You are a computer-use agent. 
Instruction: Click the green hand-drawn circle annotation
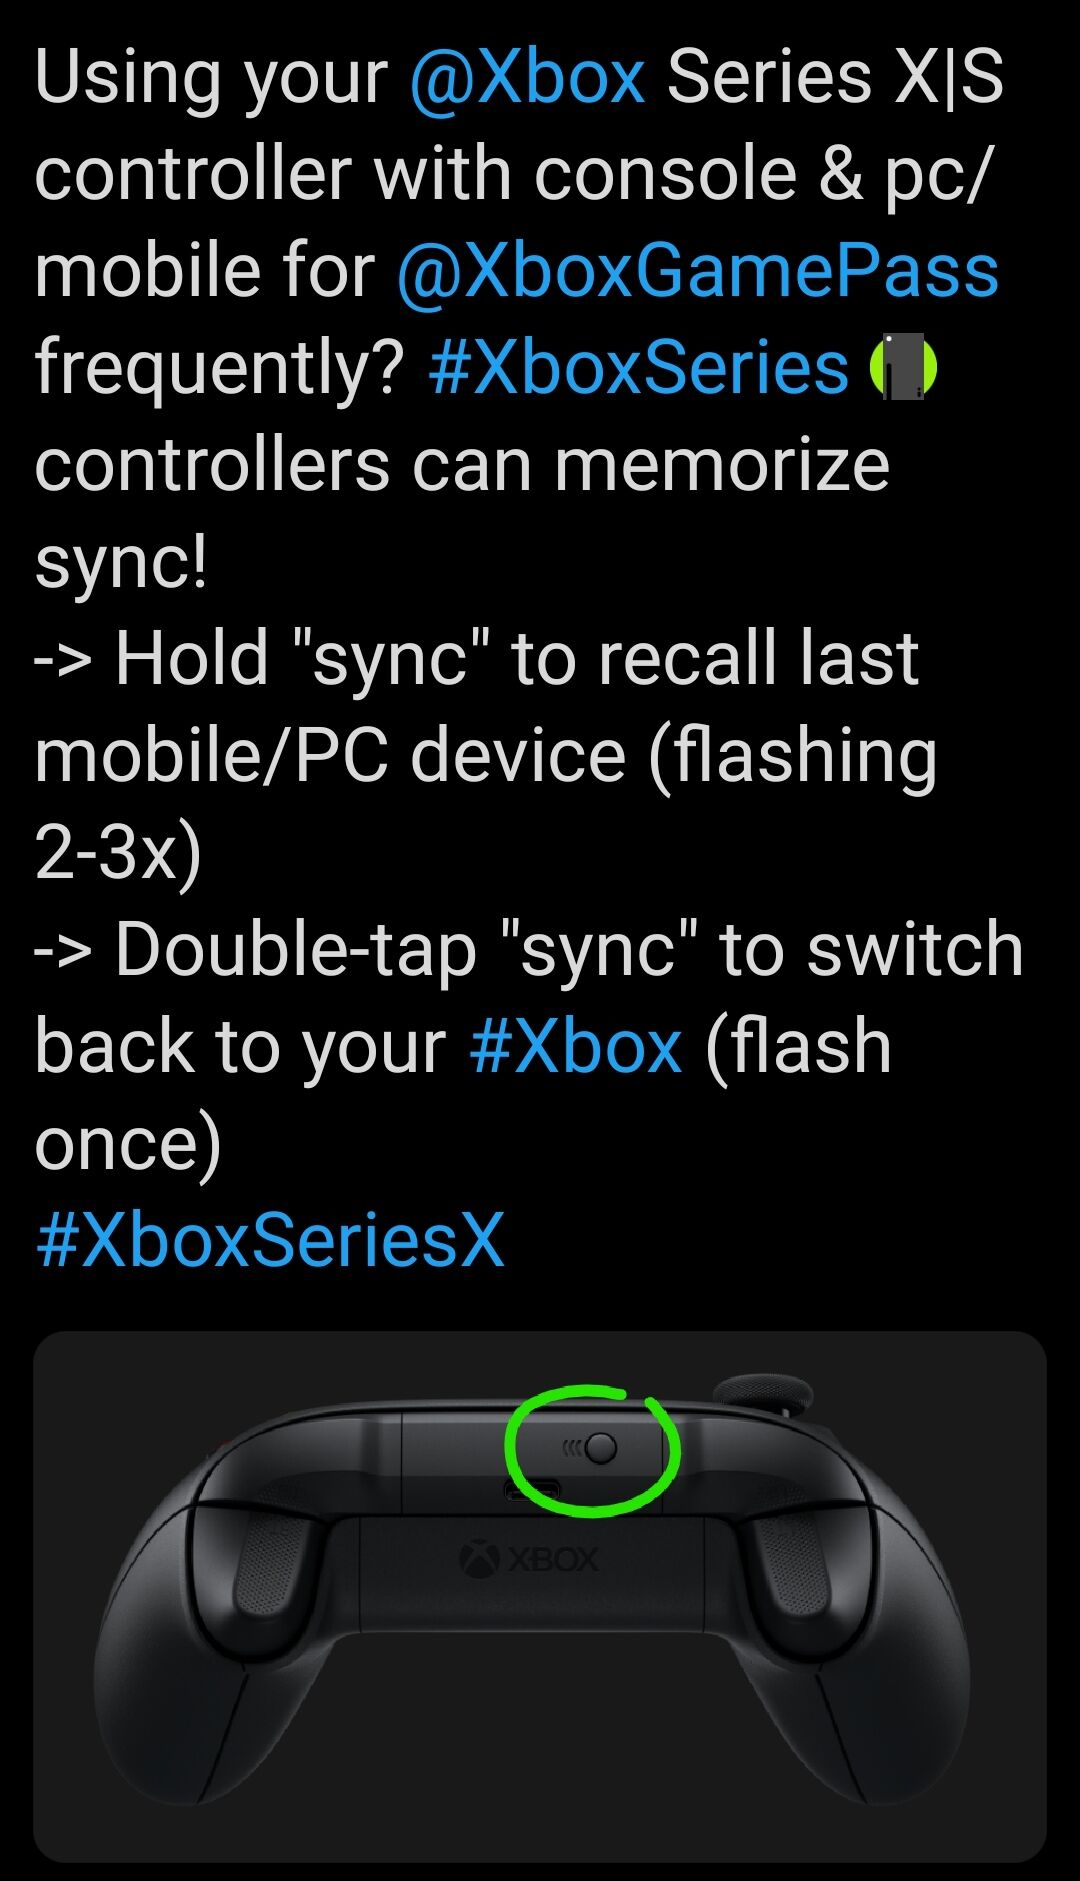pyautogui.click(x=592, y=1450)
